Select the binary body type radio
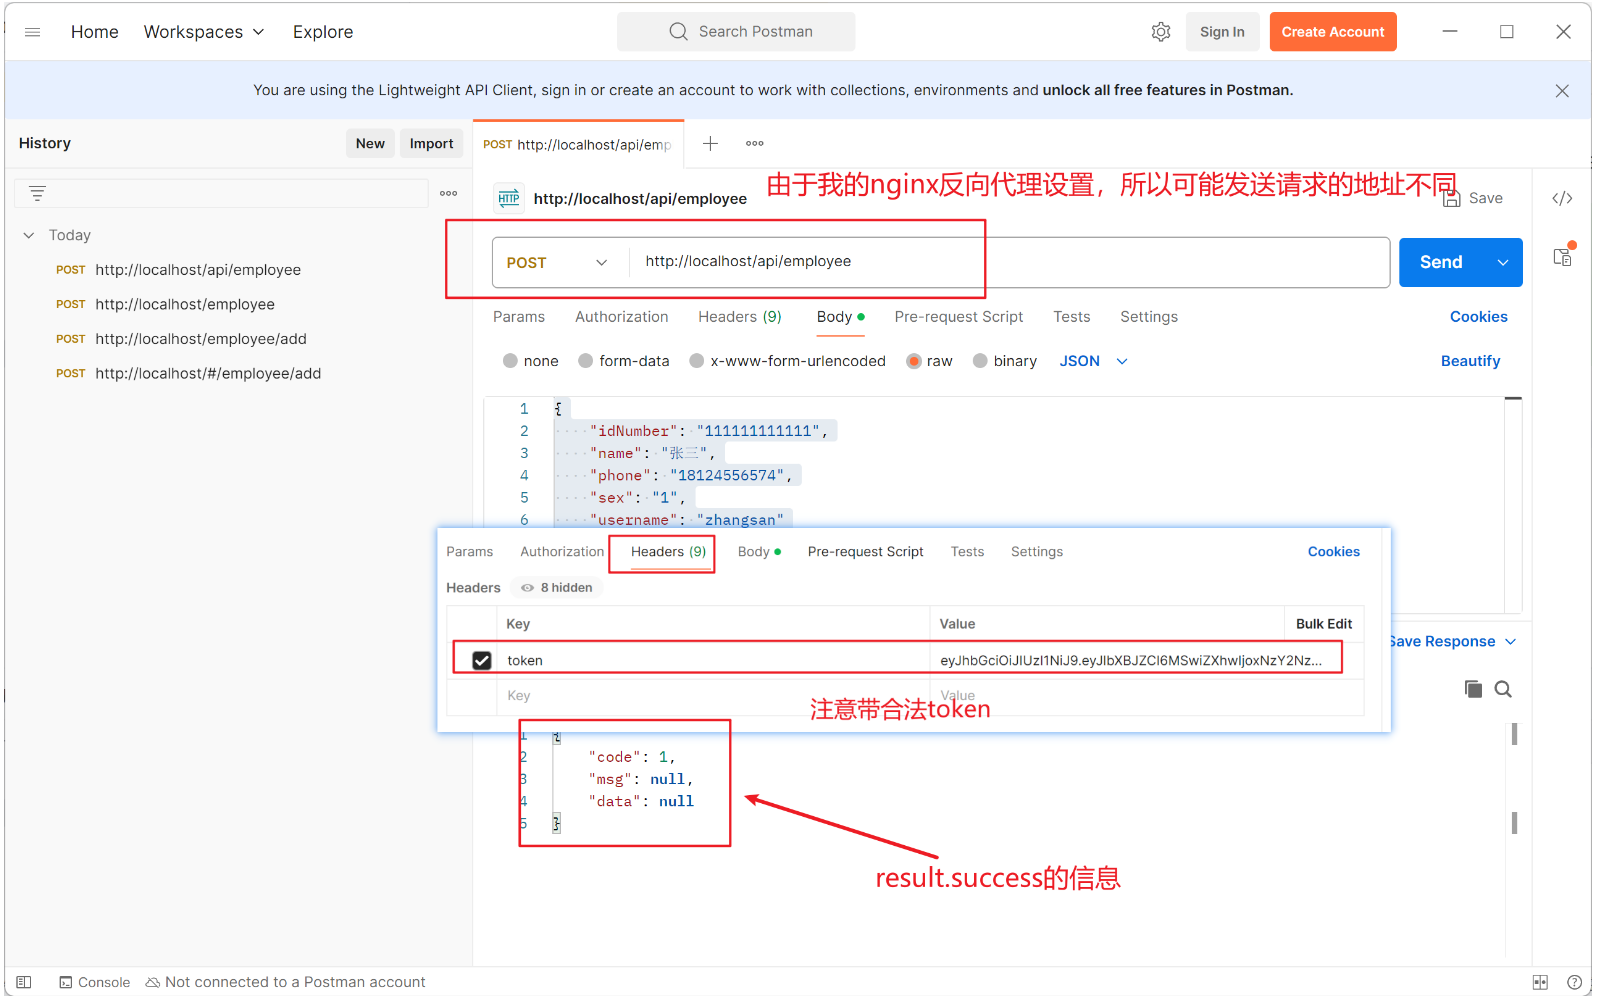The width and height of the screenshot is (1600, 996). (980, 361)
